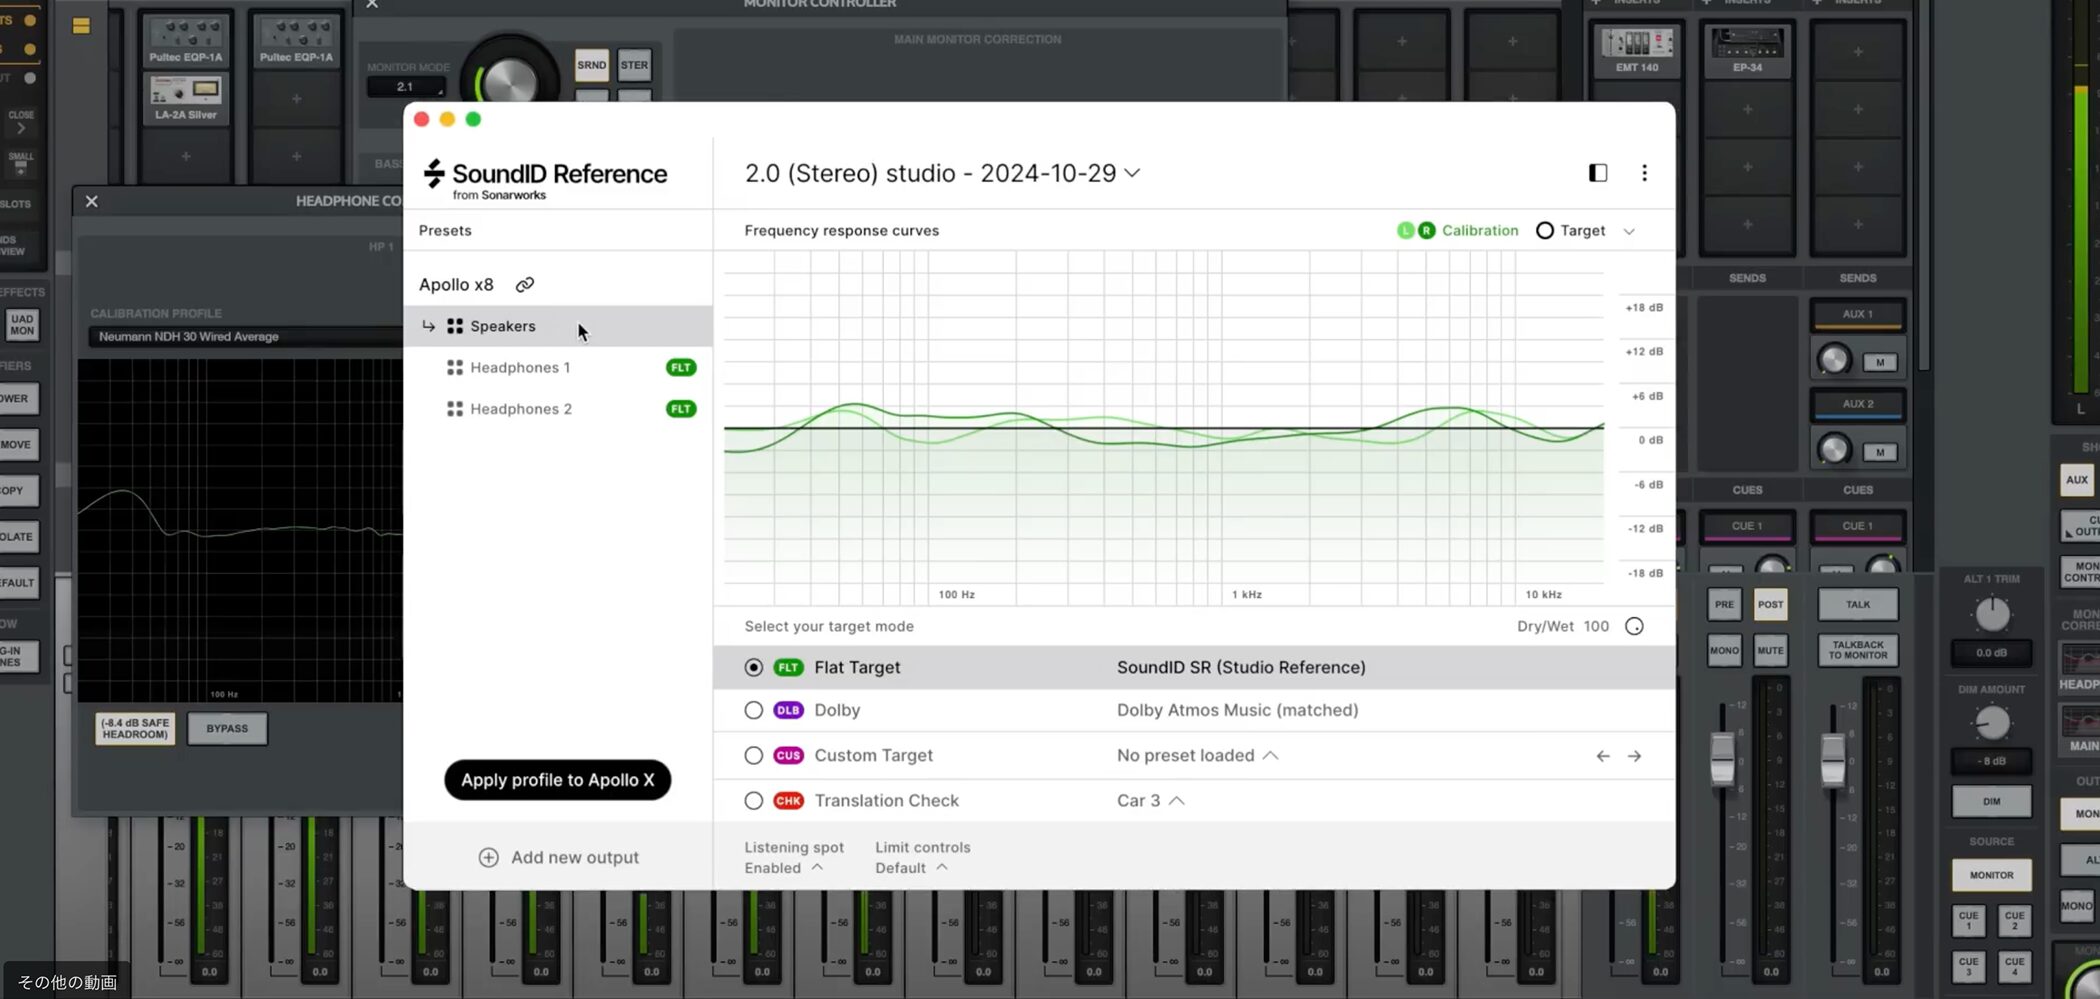Select the Custom Target radio button
Image resolution: width=2100 pixels, height=999 pixels.
click(x=754, y=756)
